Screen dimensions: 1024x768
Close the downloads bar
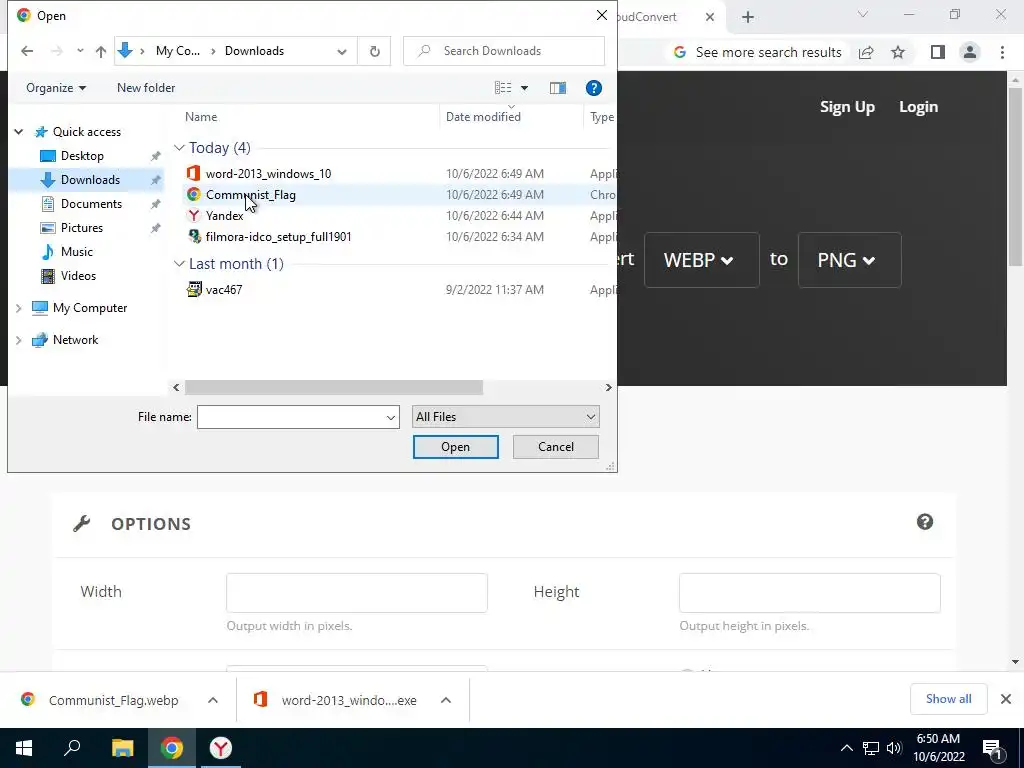tap(1006, 699)
